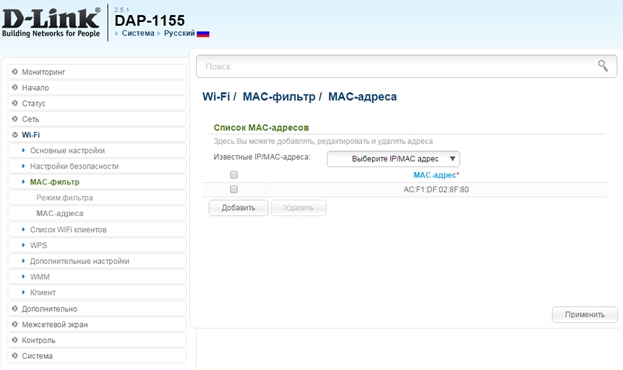Open the Система menu in header
Image resolution: width=623 pixels, height=370 pixels.
point(138,33)
